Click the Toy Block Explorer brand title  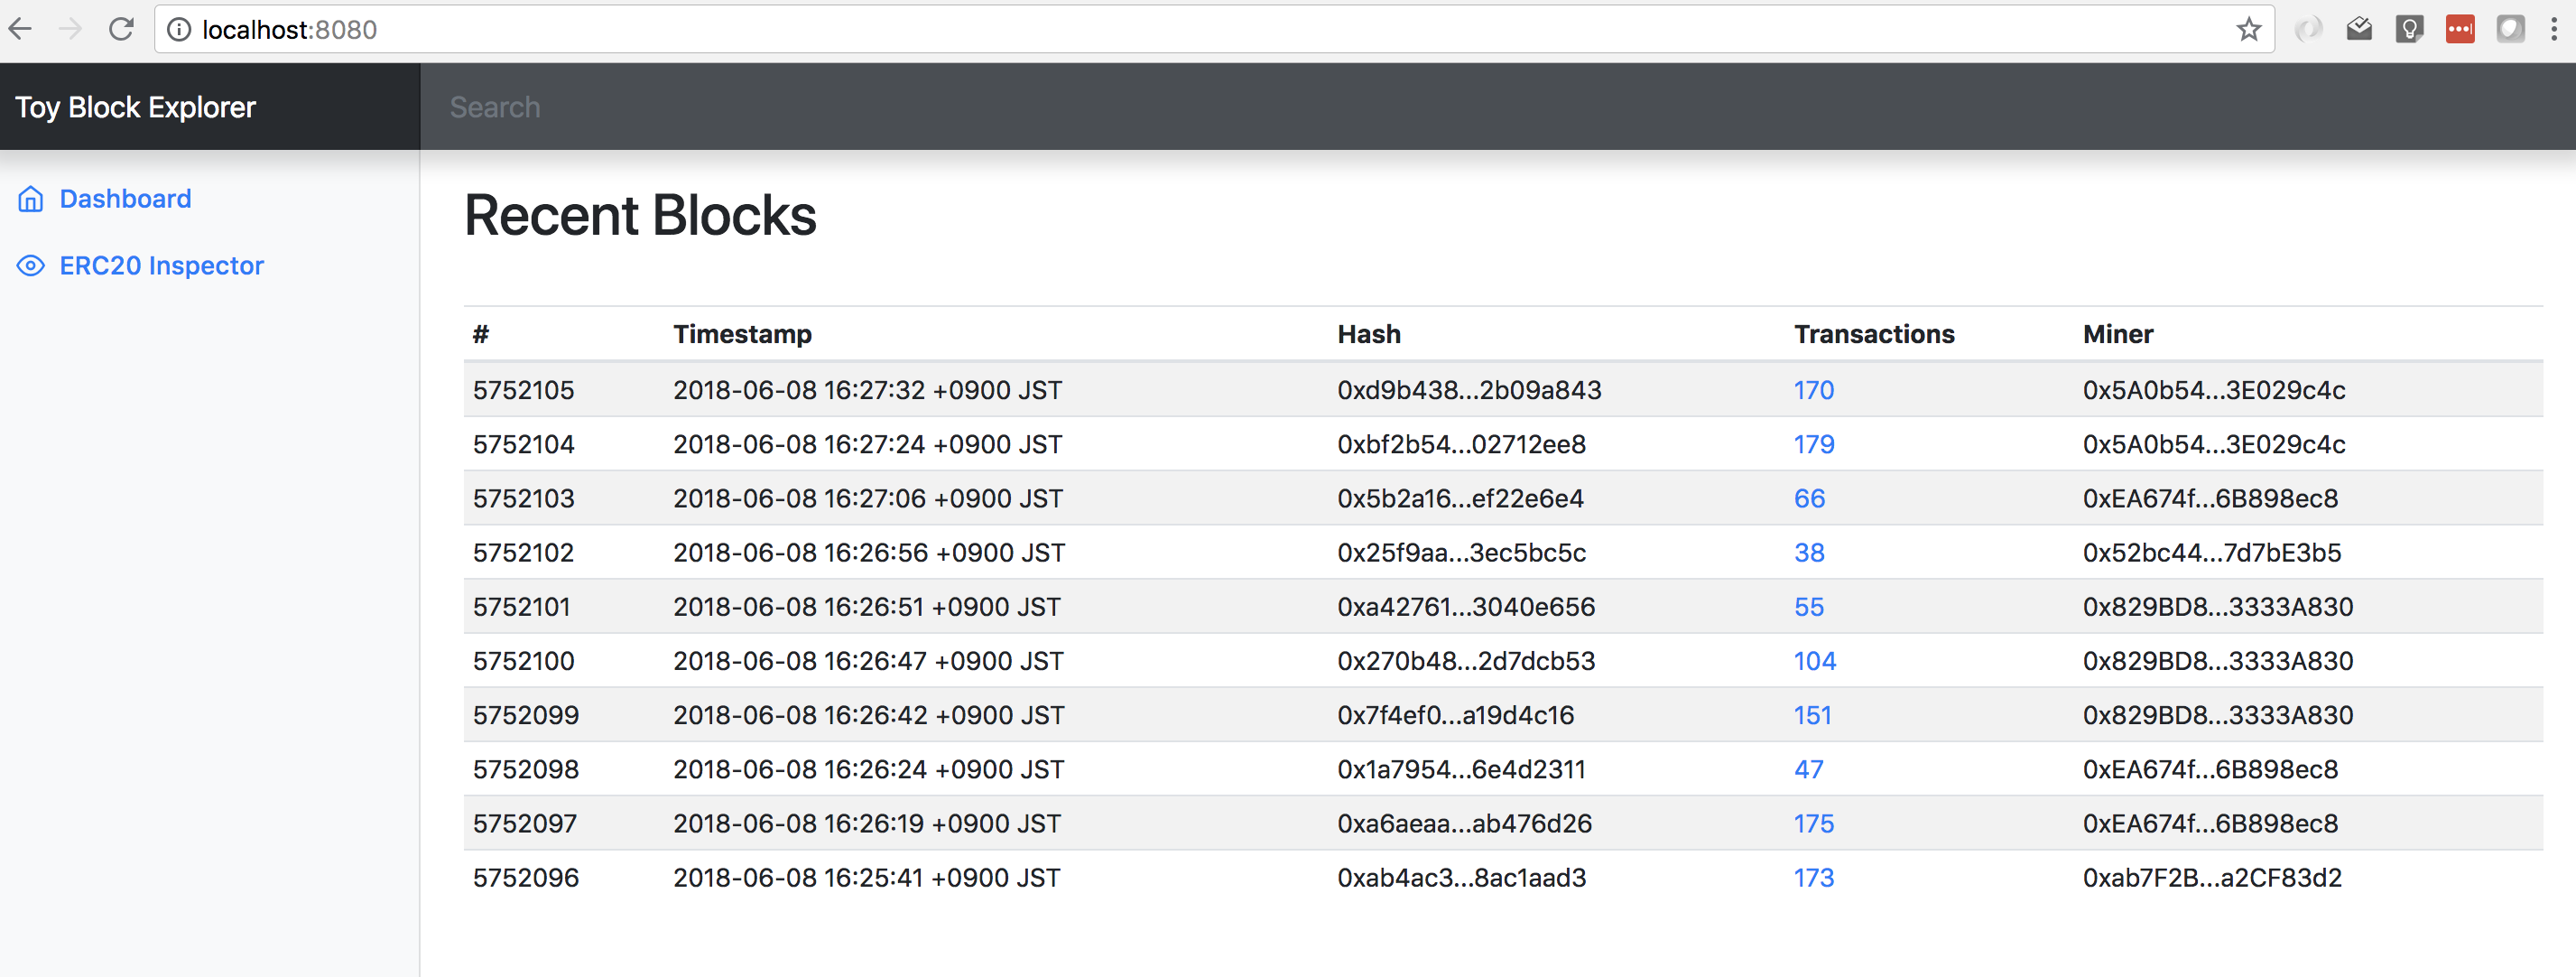(x=135, y=107)
